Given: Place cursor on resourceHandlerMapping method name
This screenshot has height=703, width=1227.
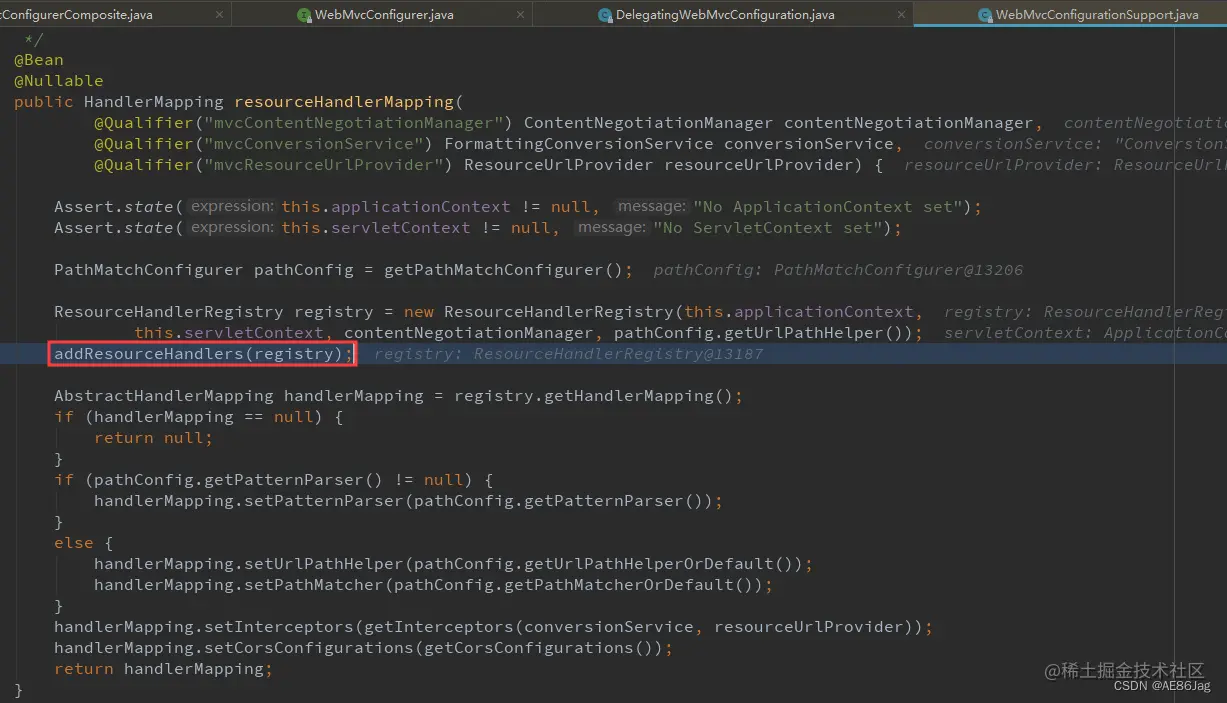Looking at the screenshot, I should tap(344, 102).
